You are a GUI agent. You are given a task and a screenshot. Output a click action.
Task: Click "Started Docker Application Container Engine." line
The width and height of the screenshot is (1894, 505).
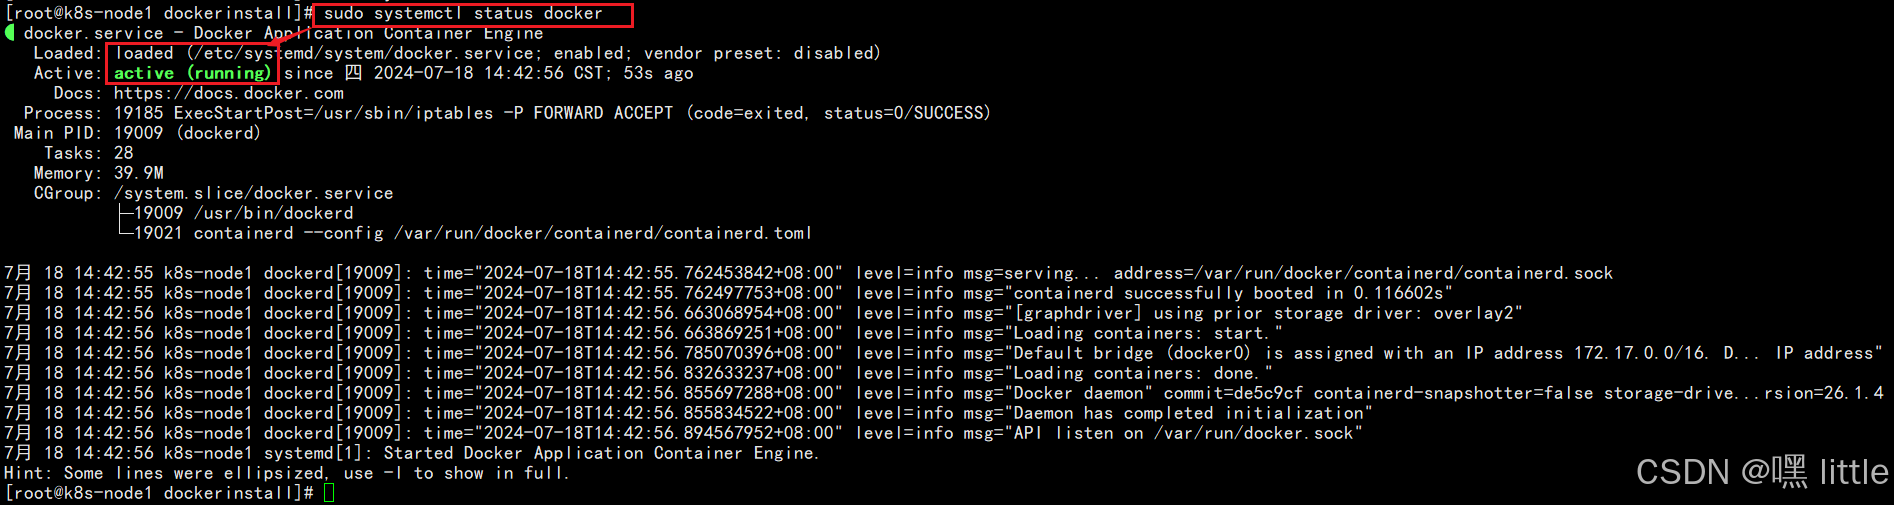coord(601,453)
